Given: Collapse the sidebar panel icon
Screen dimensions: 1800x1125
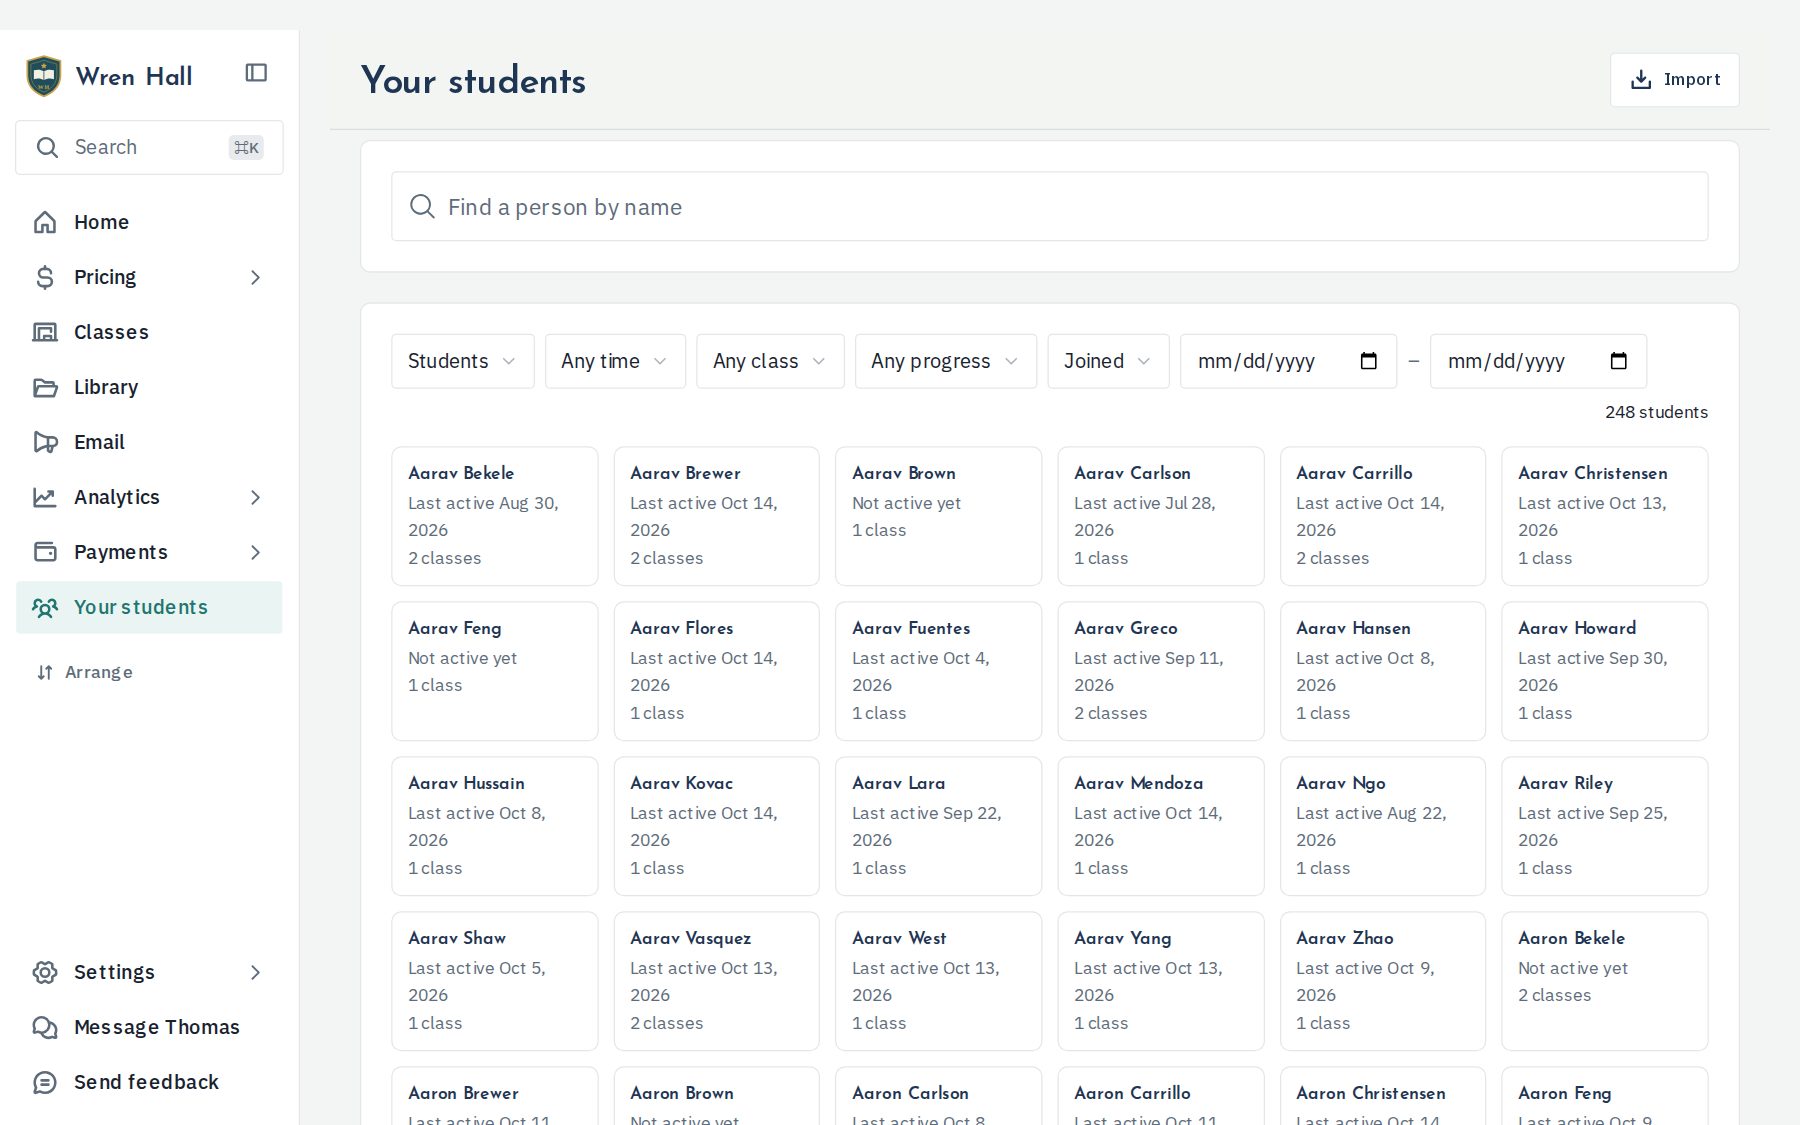Looking at the screenshot, I should 256,73.
